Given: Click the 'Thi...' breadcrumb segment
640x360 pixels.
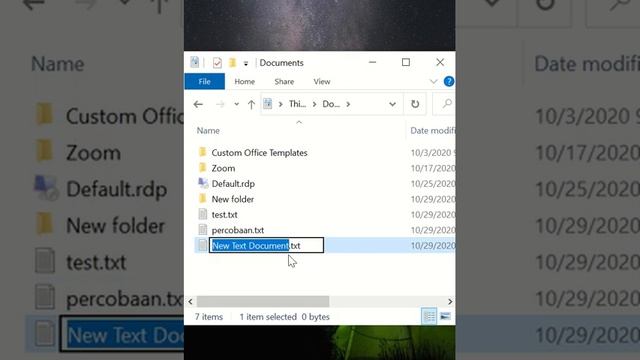Looking at the screenshot, I should [297, 104].
